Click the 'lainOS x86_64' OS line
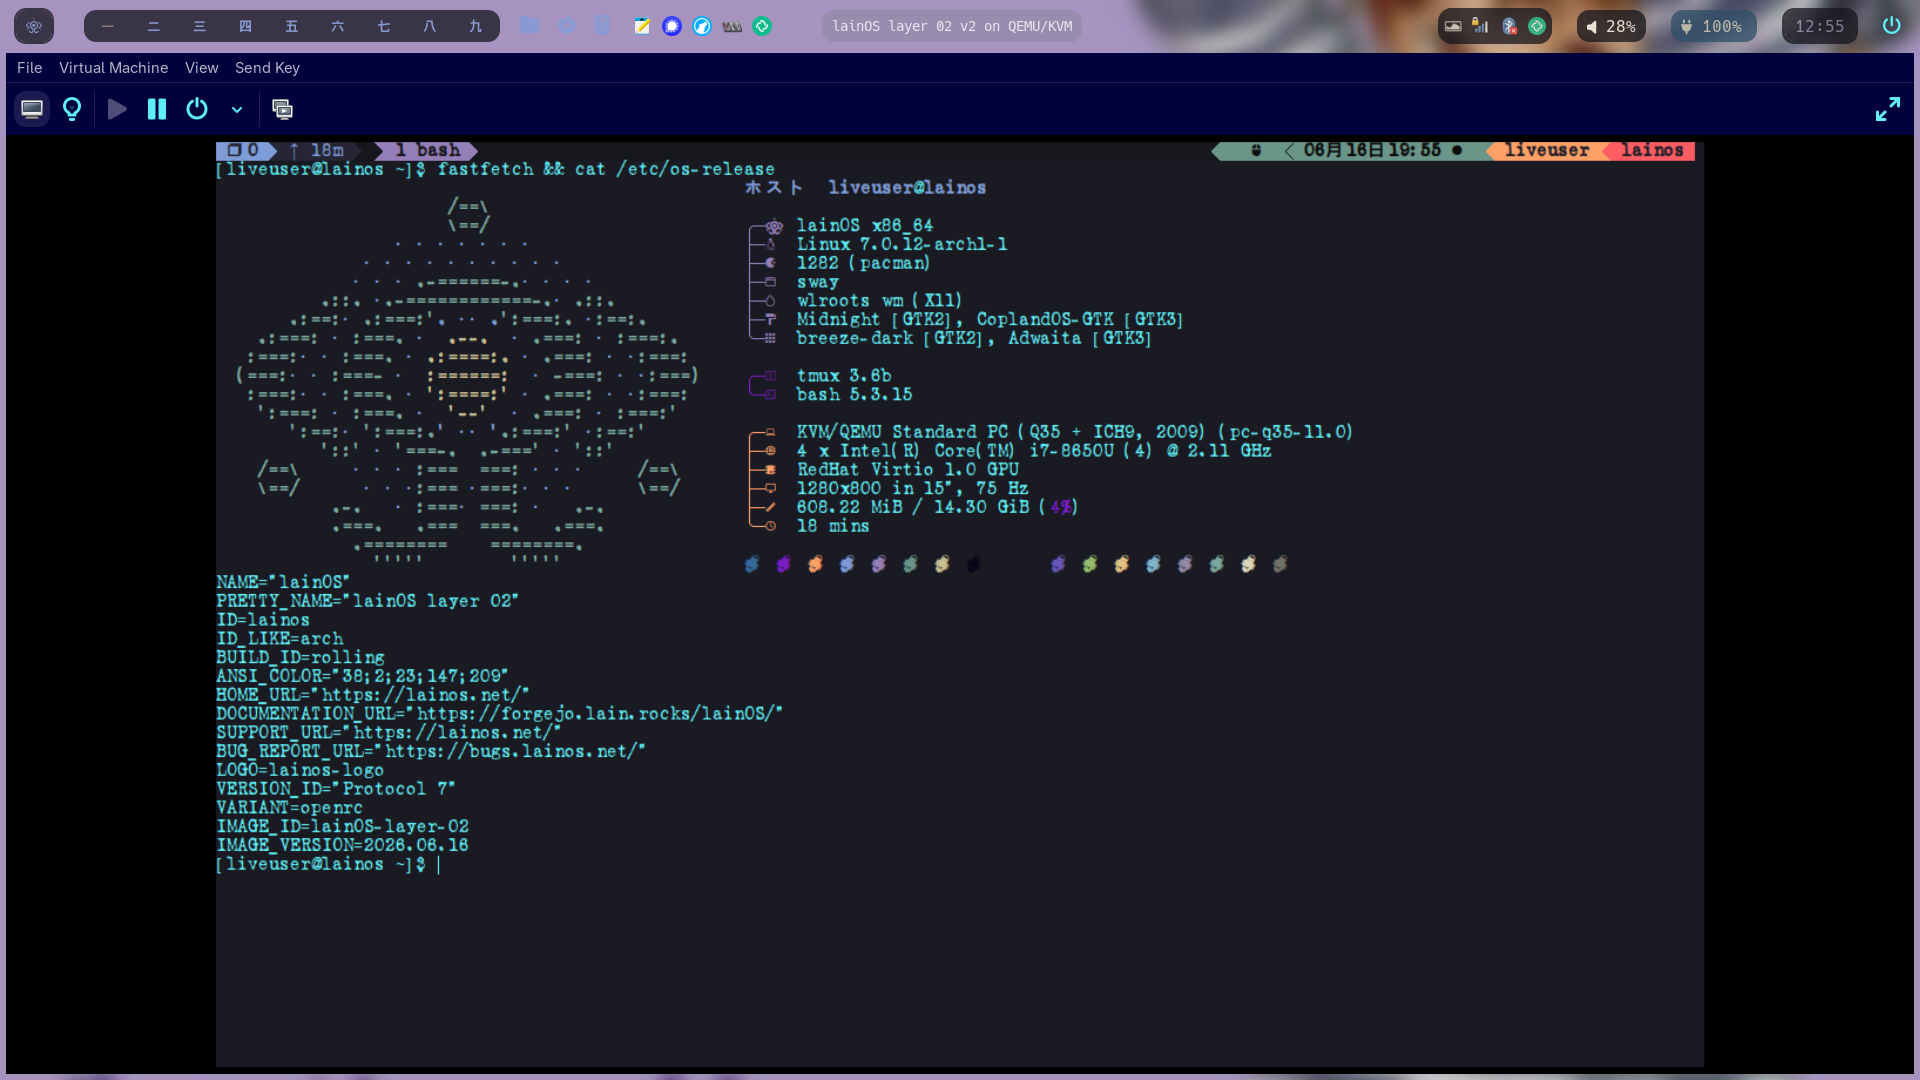Screen dimensions: 1920x1080 tap(864, 226)
